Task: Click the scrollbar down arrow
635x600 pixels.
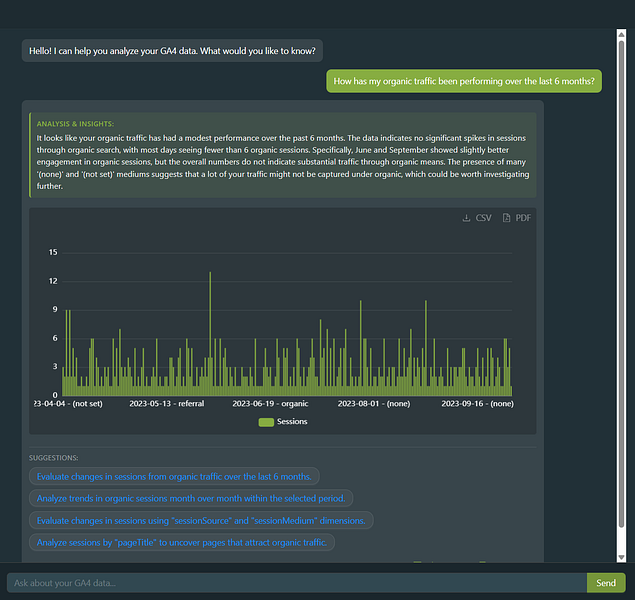Action: coord(621,557)
